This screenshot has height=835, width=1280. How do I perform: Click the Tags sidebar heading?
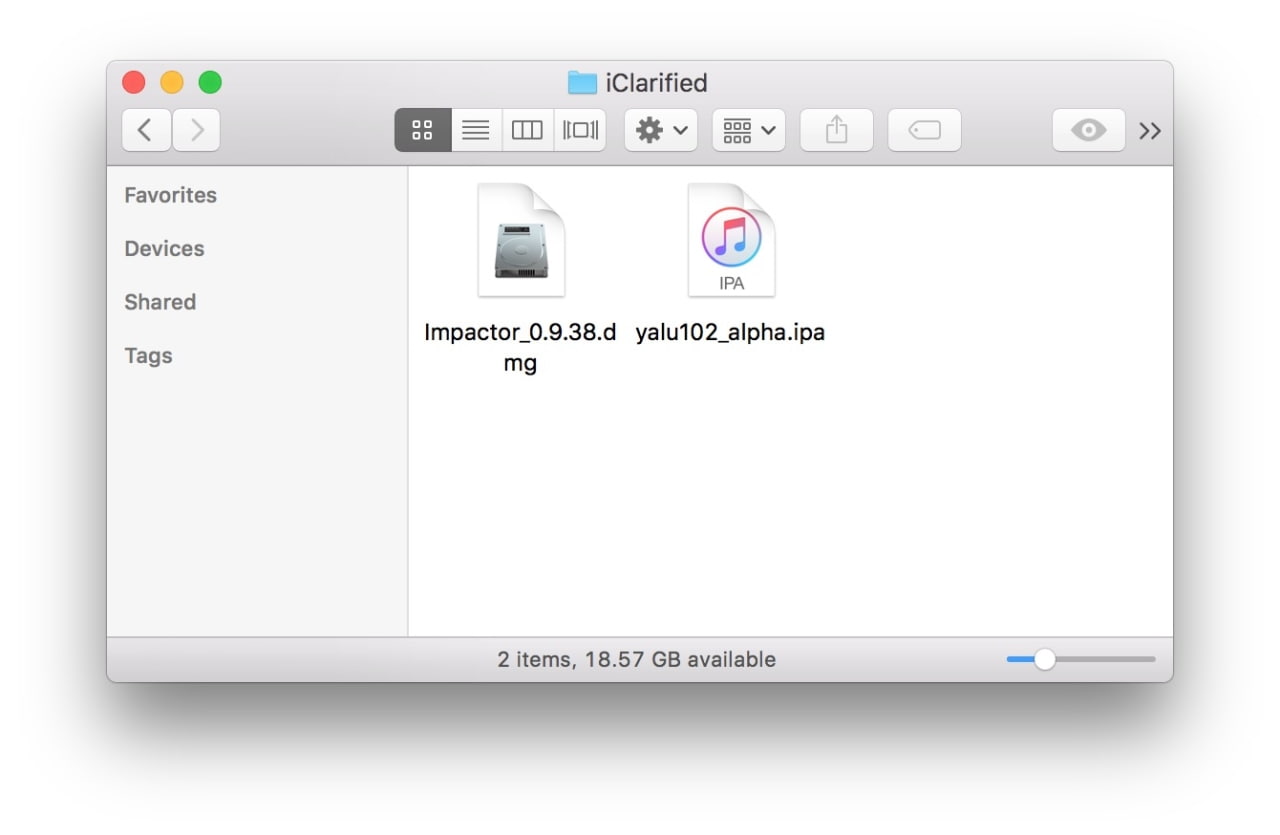pyautogui.click(x=148, y=356)
